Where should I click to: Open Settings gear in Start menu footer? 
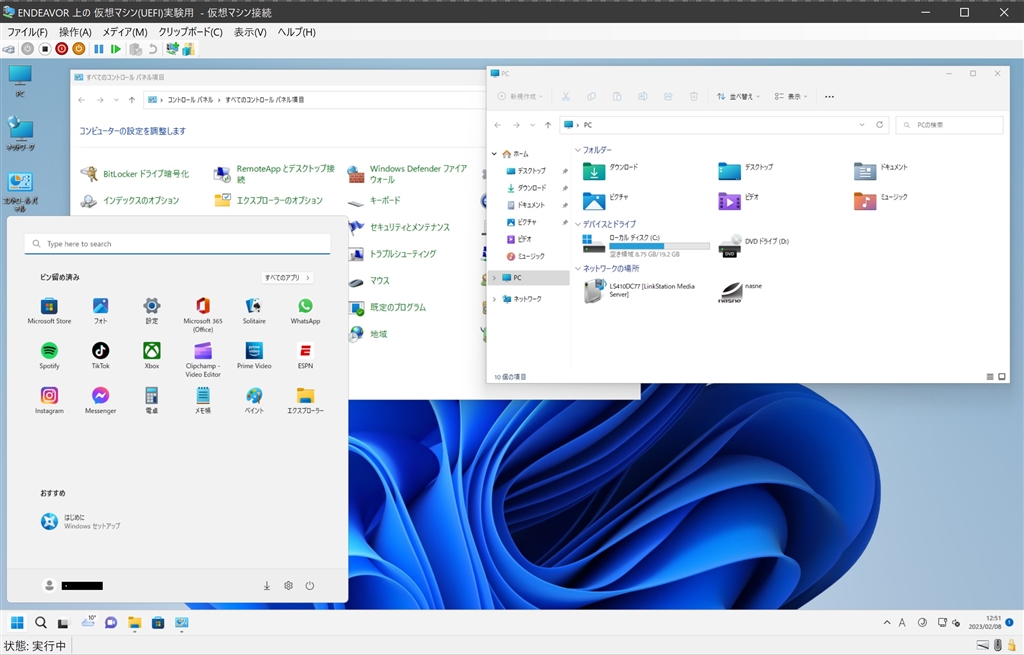pyautogui.click(x=288, y=585)
